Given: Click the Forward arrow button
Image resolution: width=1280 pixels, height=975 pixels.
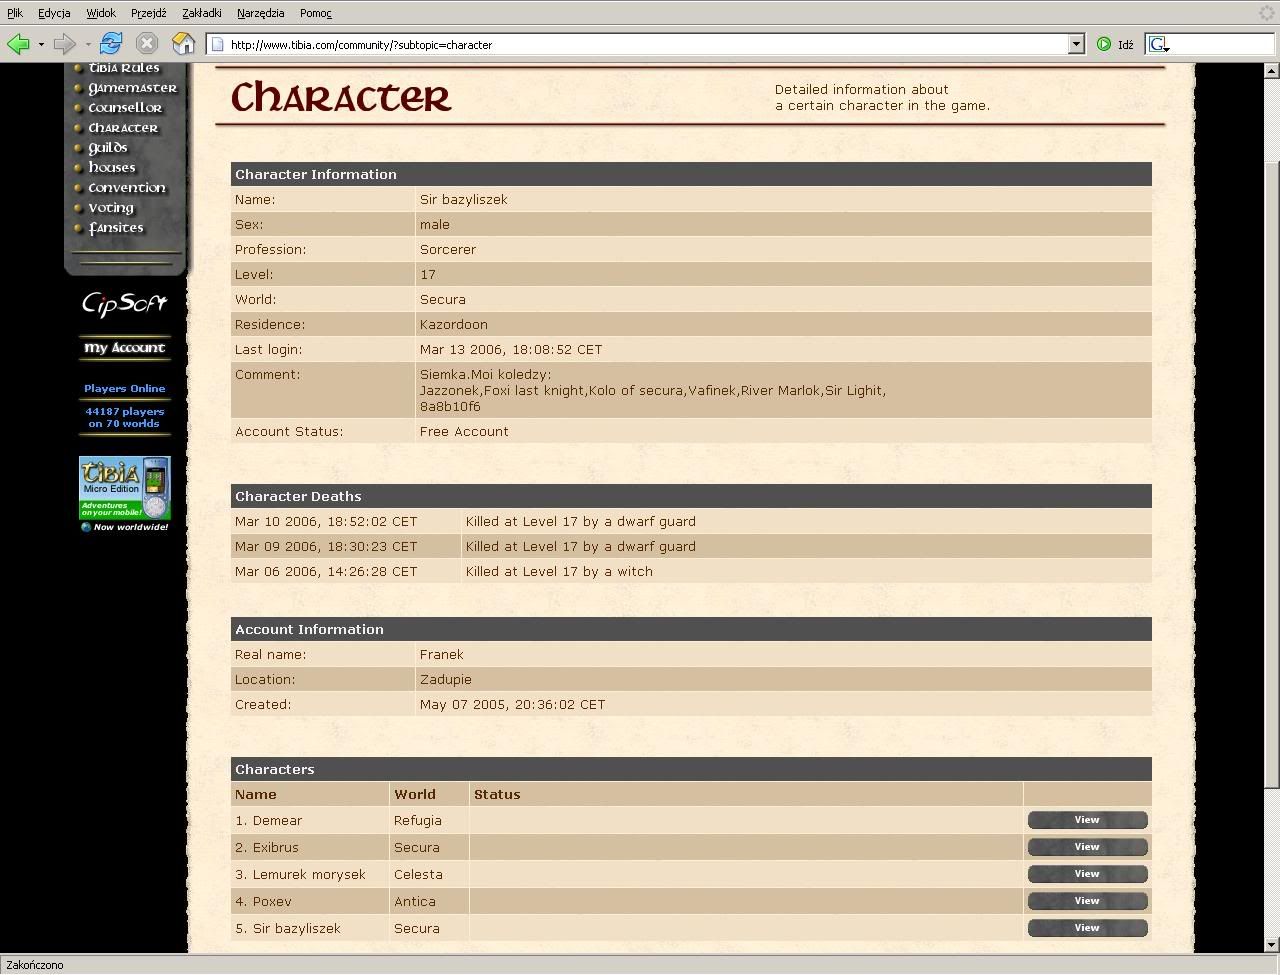Looking at the screenshot, I should (x=64, y=44).
